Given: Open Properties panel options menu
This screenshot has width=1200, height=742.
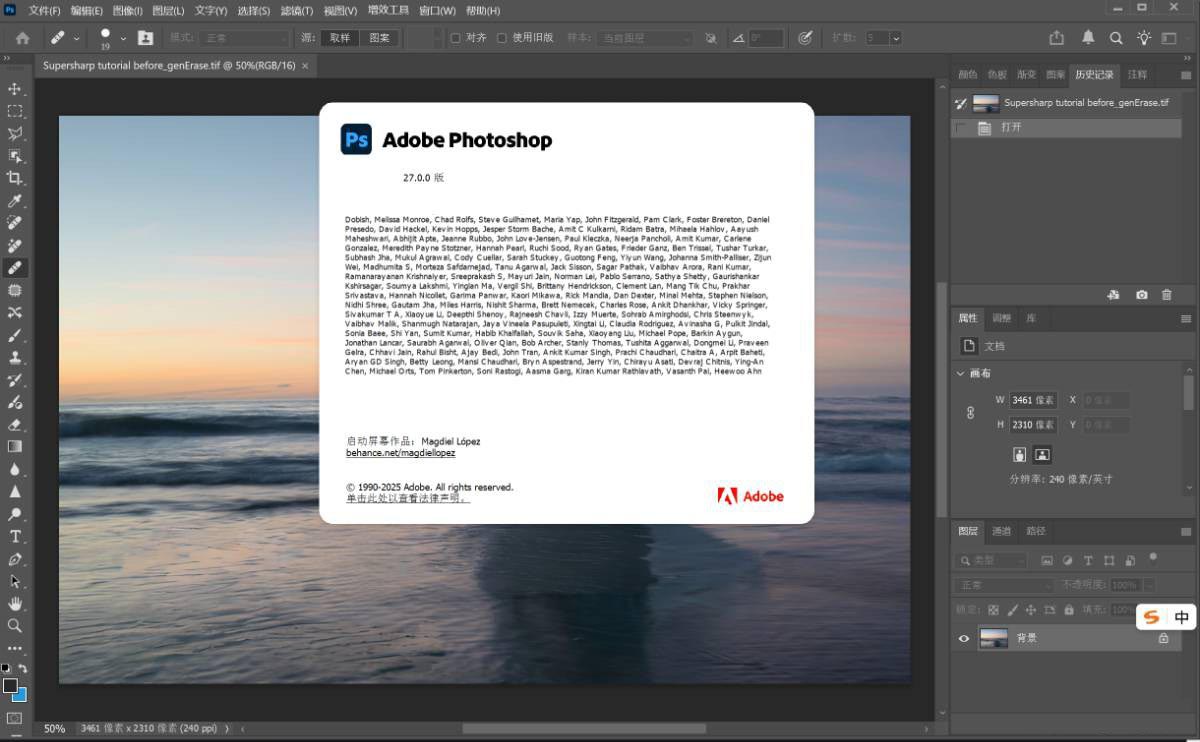Looking at the screenshot, I should click(x=1187, y=319).
